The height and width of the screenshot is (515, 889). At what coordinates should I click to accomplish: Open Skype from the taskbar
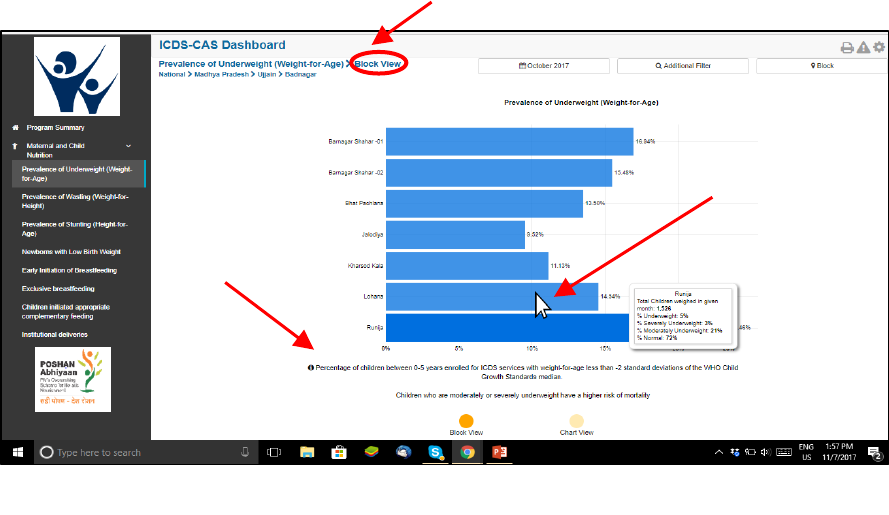click(x=435, y=452)
